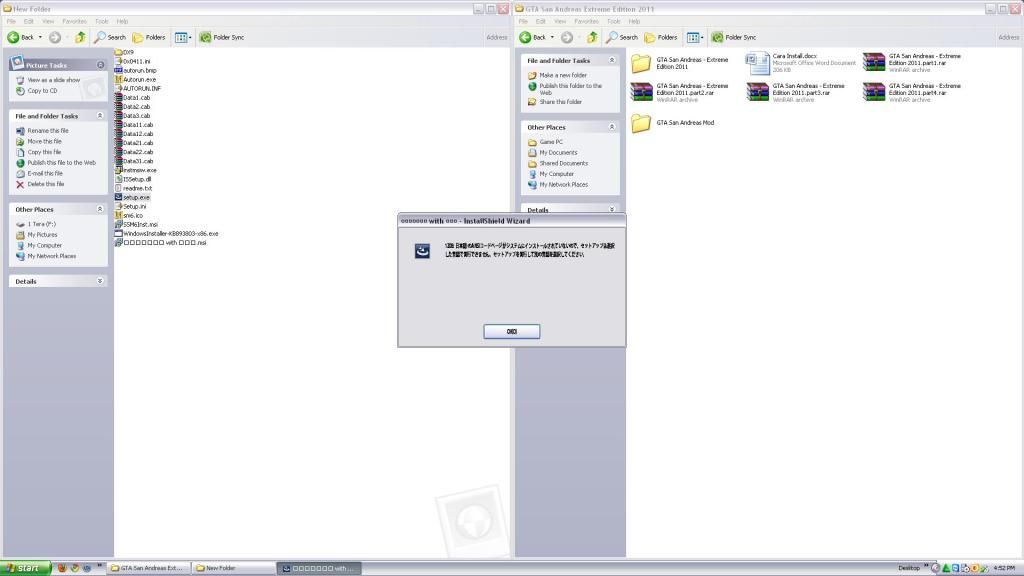Click OK in the InstallShield Wizard dialog
The width and height of the screenshot is (1024, 576).
coord(511,331)
